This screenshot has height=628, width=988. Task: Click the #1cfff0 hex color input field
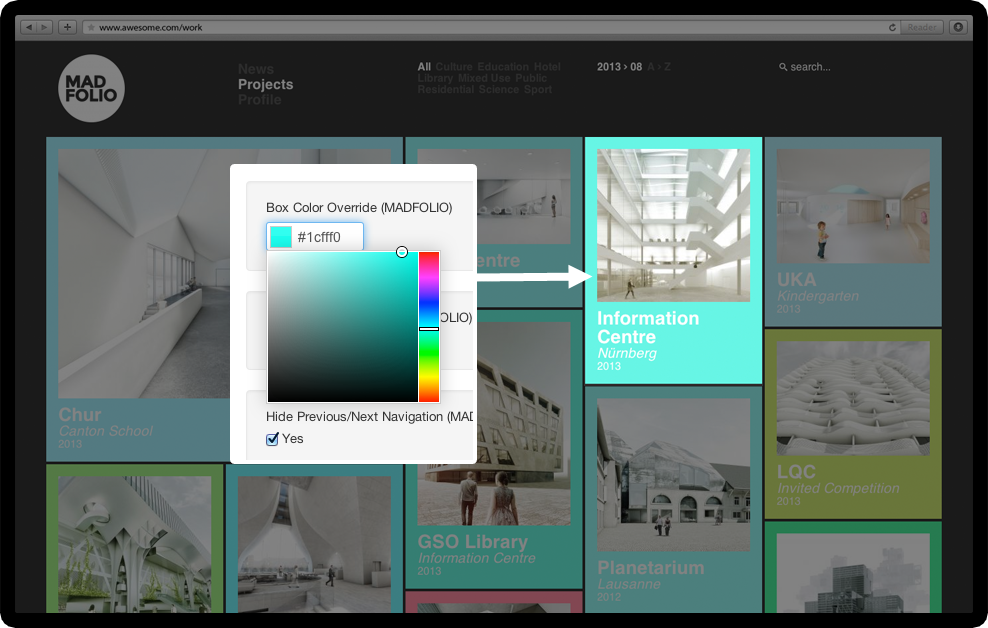click(x=327, y=237)
